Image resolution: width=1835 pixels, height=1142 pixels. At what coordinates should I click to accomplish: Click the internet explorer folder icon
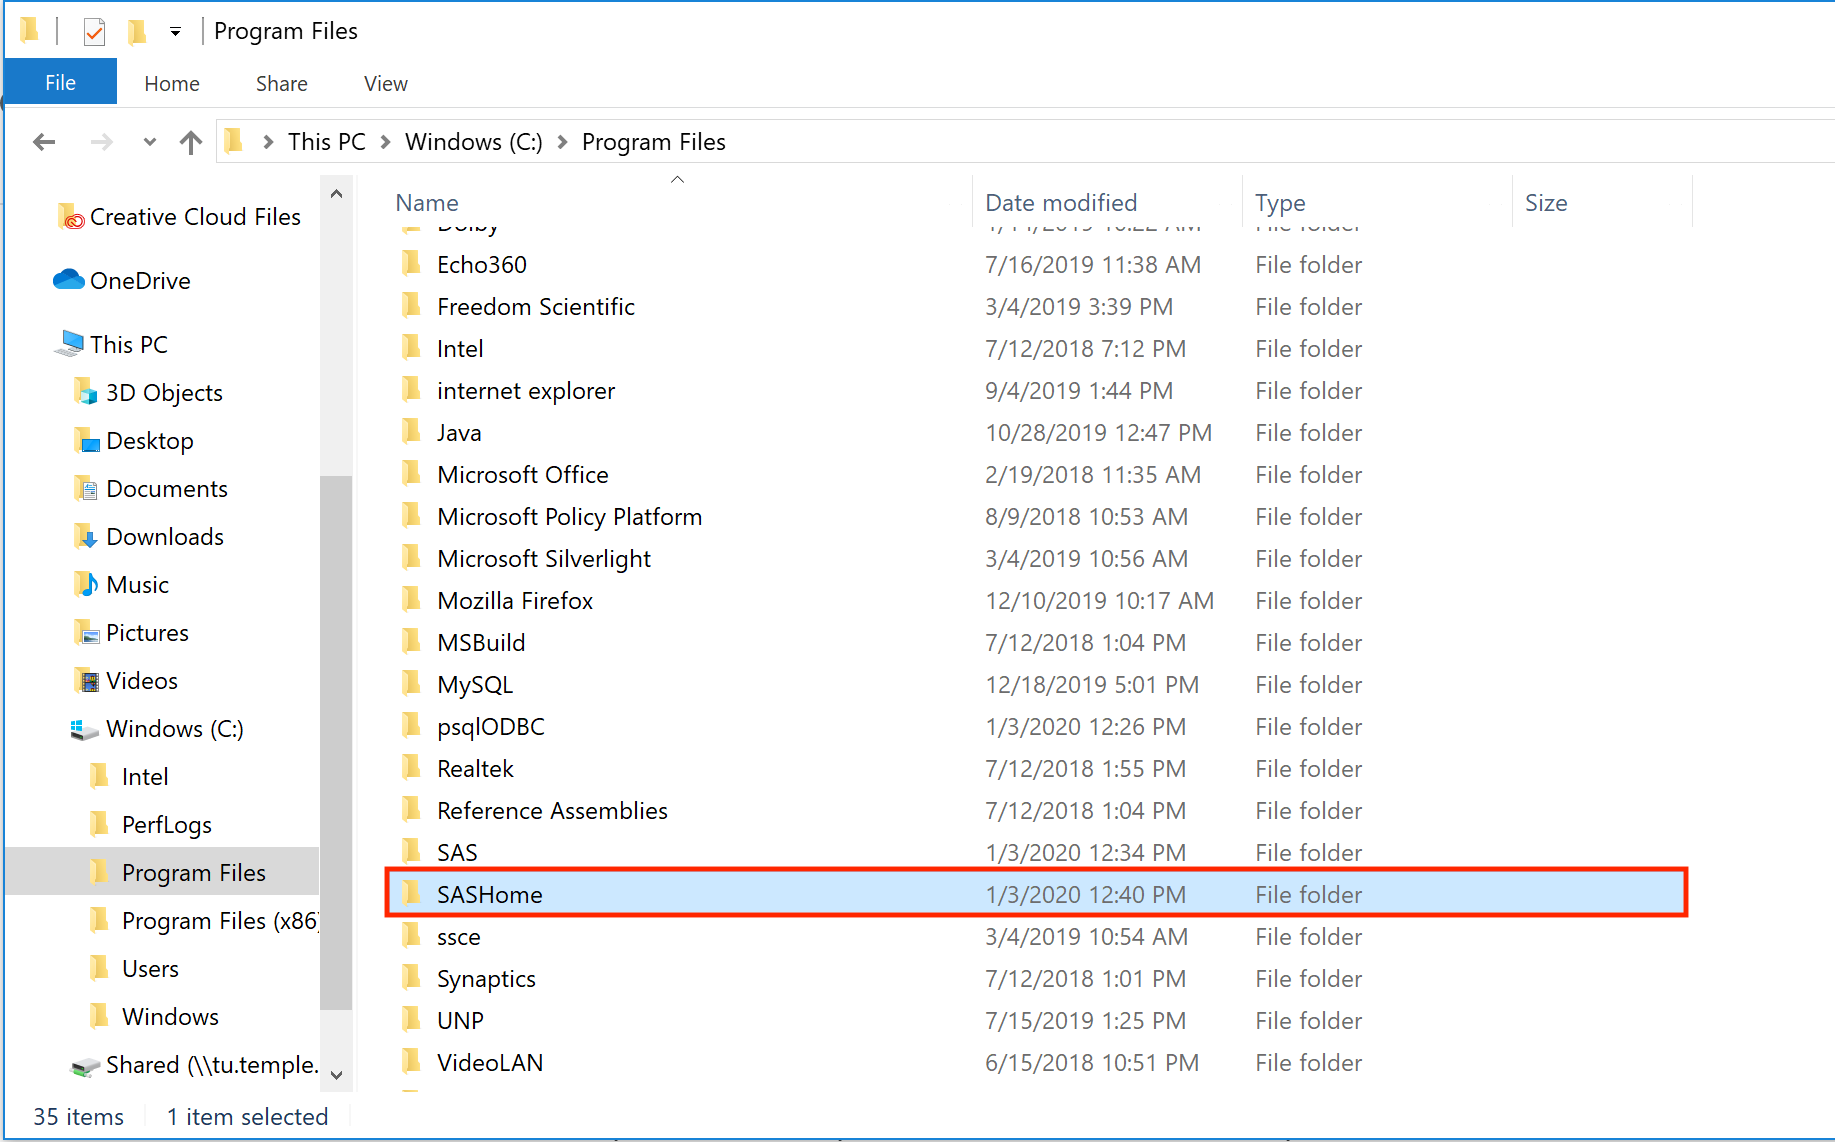(x=411, y=390)
